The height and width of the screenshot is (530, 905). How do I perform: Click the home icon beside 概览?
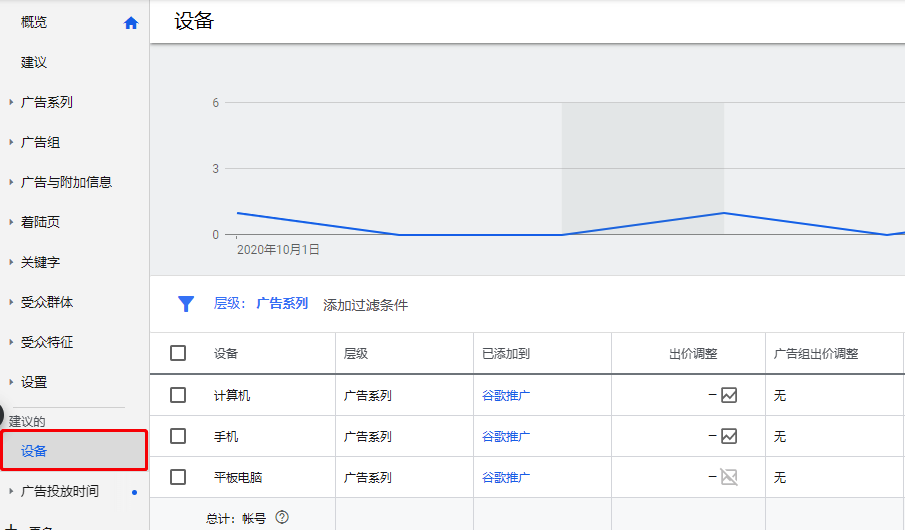pos(131,23)
